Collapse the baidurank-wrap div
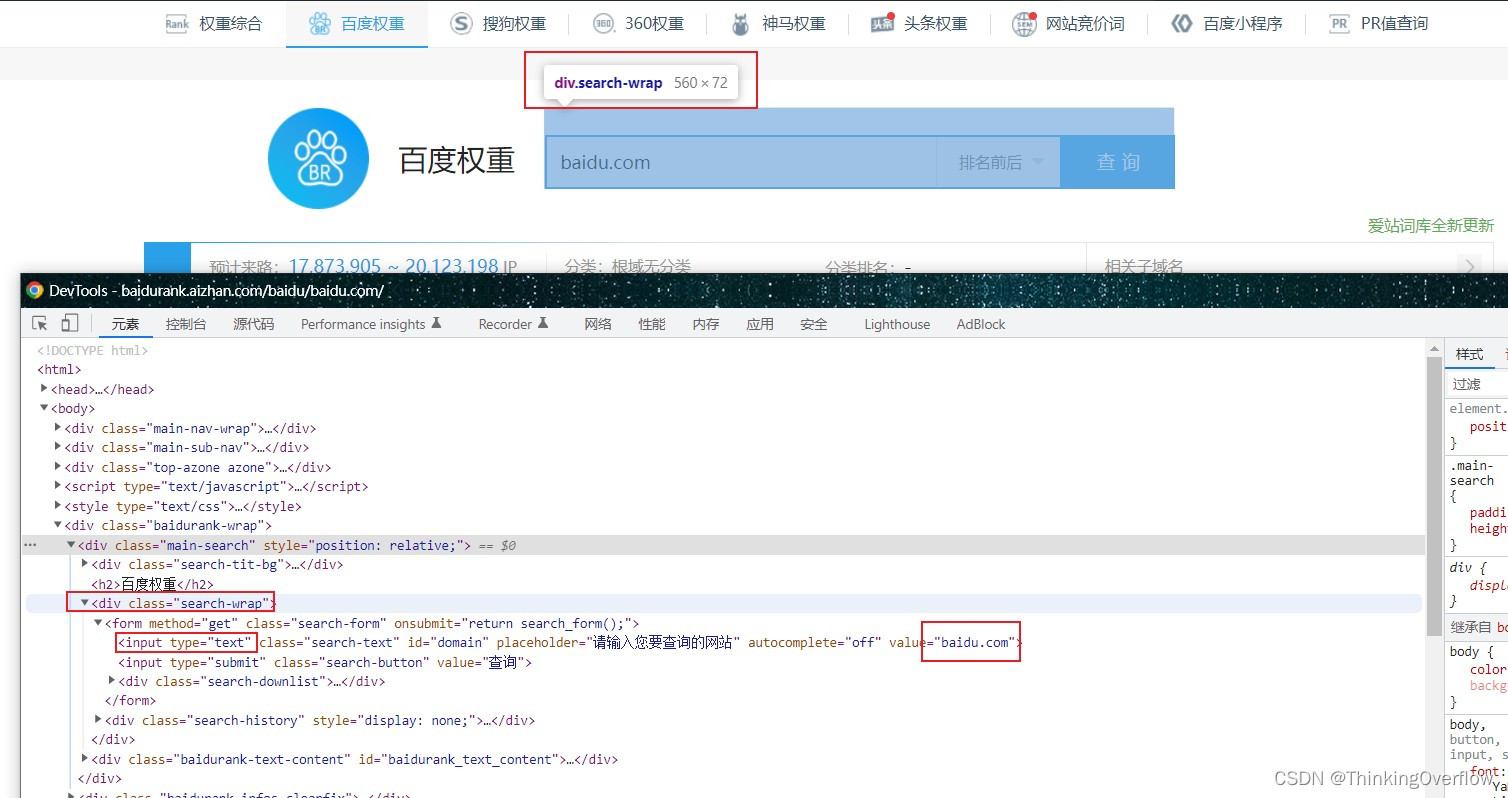 coord(58,525)
